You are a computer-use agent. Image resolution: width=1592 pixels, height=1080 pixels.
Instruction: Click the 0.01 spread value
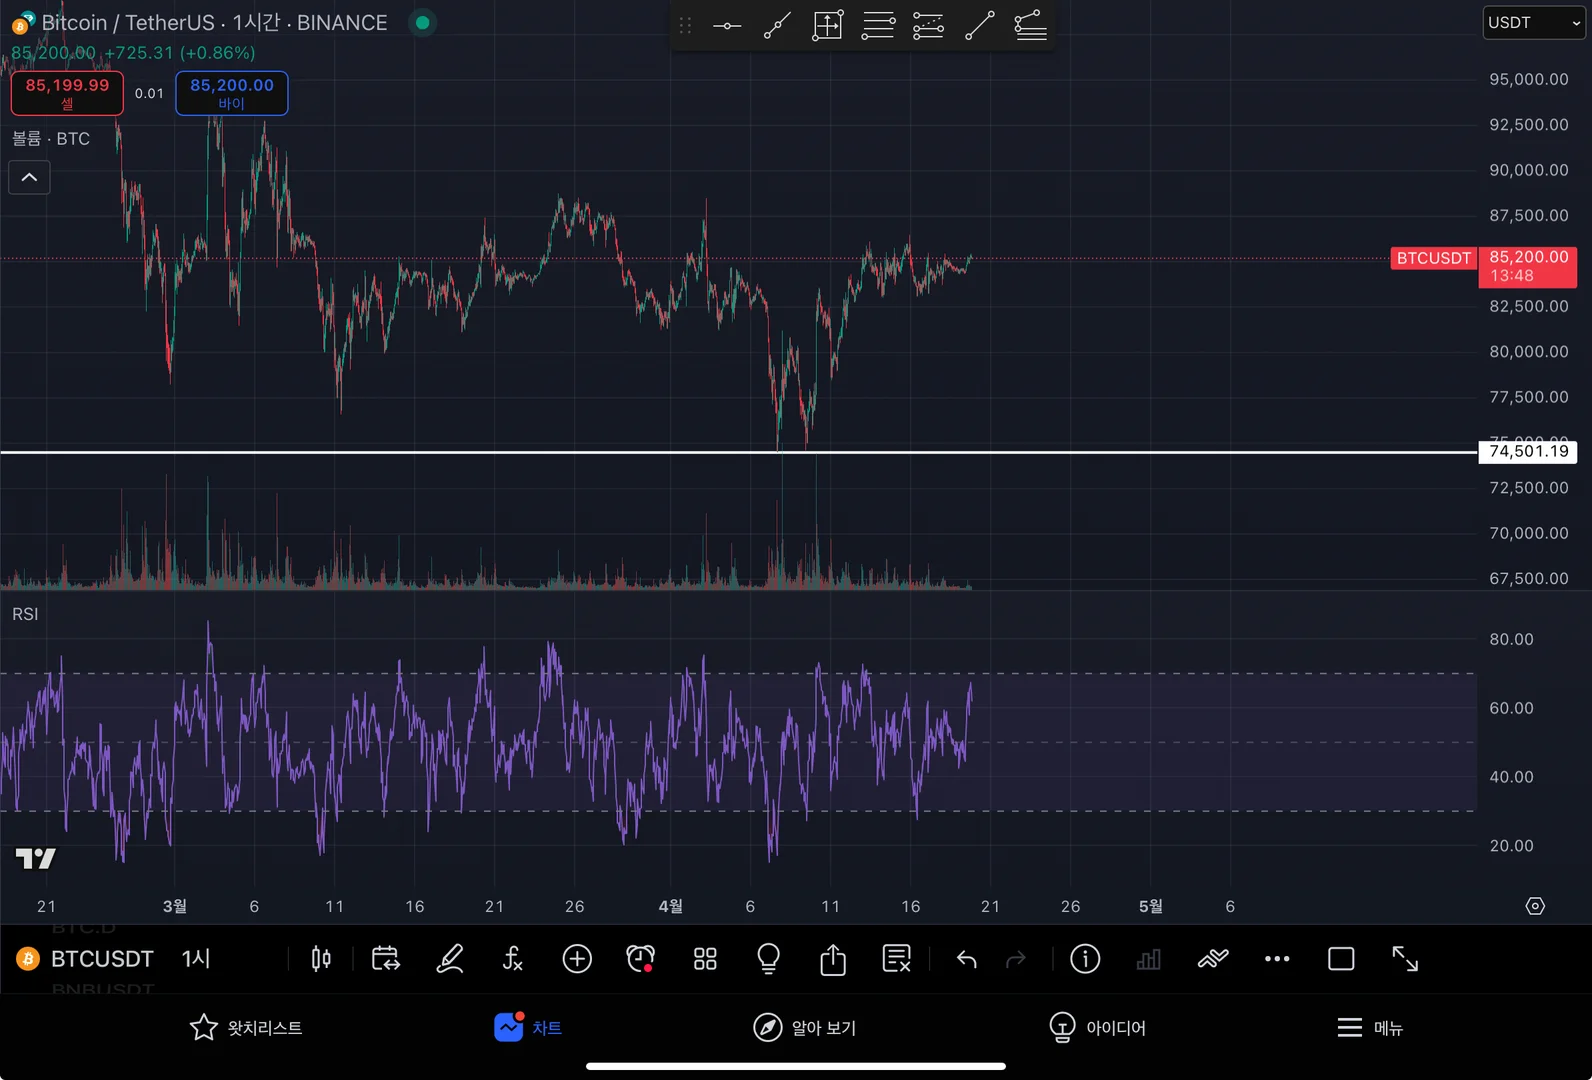tap(149, 93)
